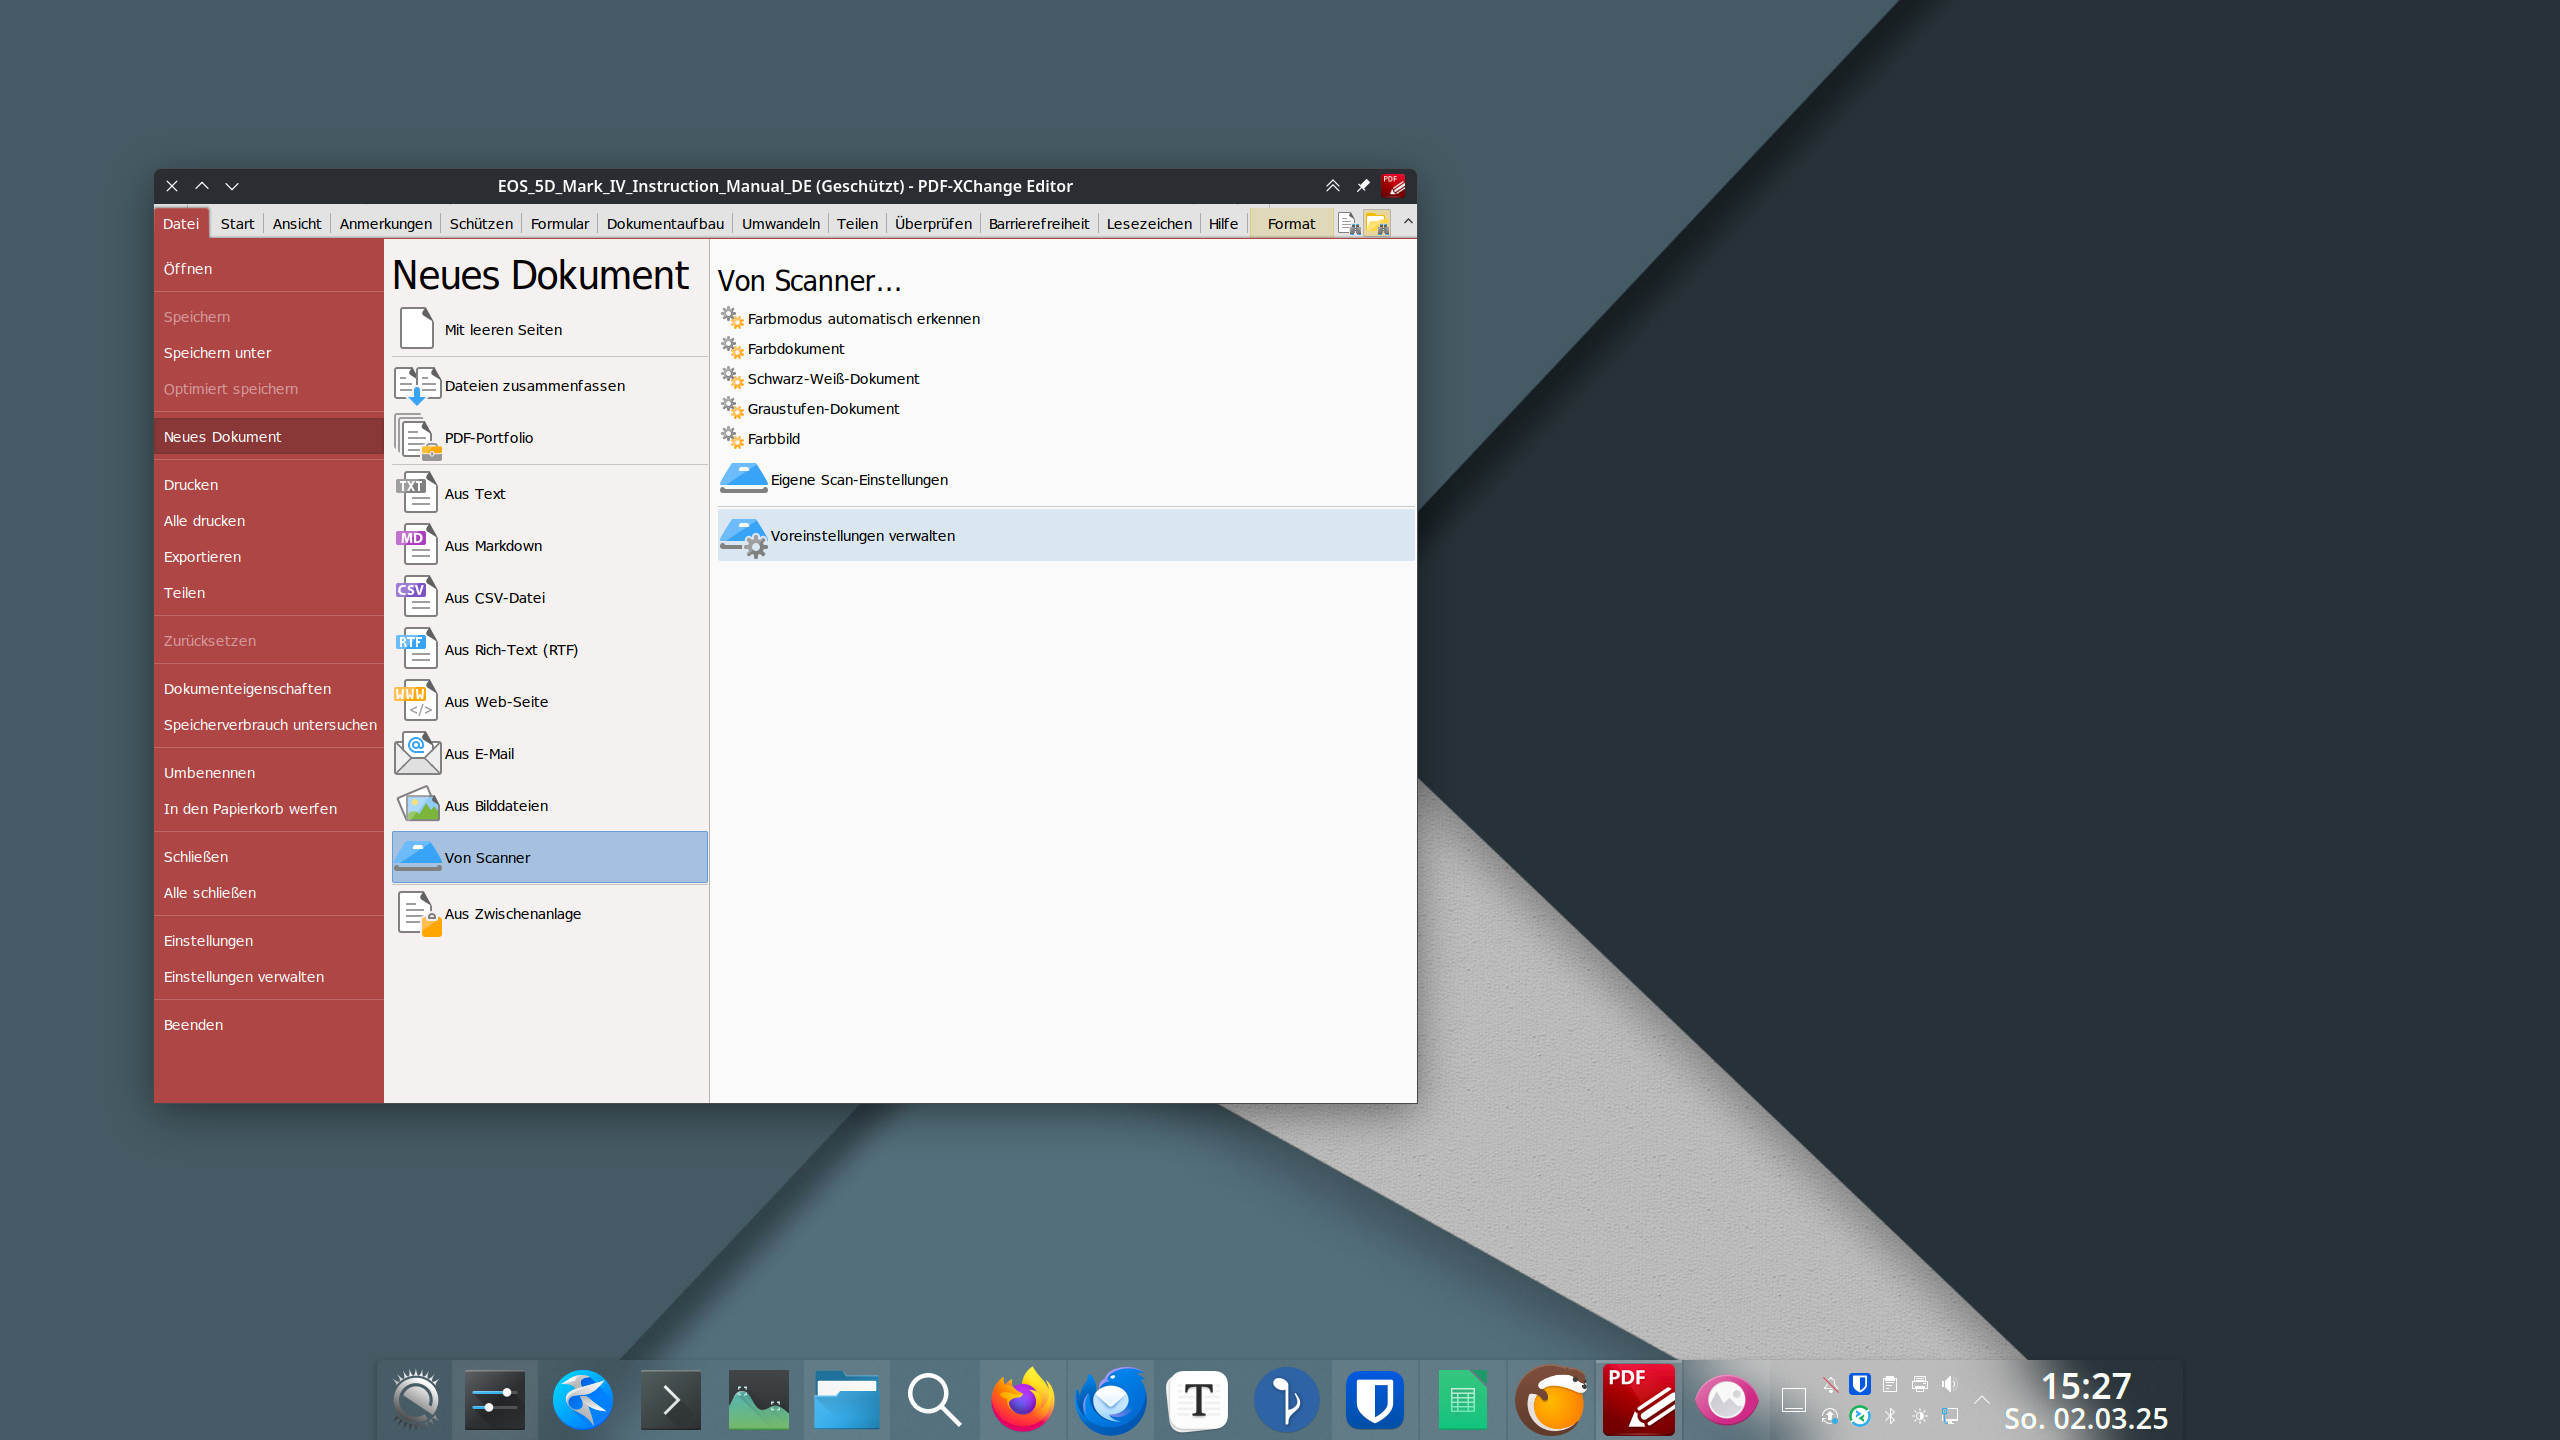Click the folder search binoculars icon
This screenshot has height=1440, width=2560.
[x=1377, y=223]
